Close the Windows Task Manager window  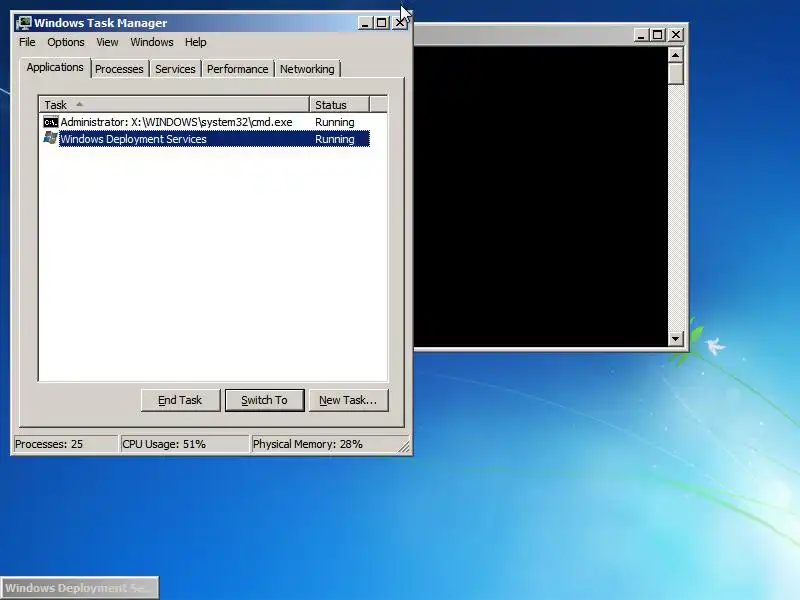(400, 23)
